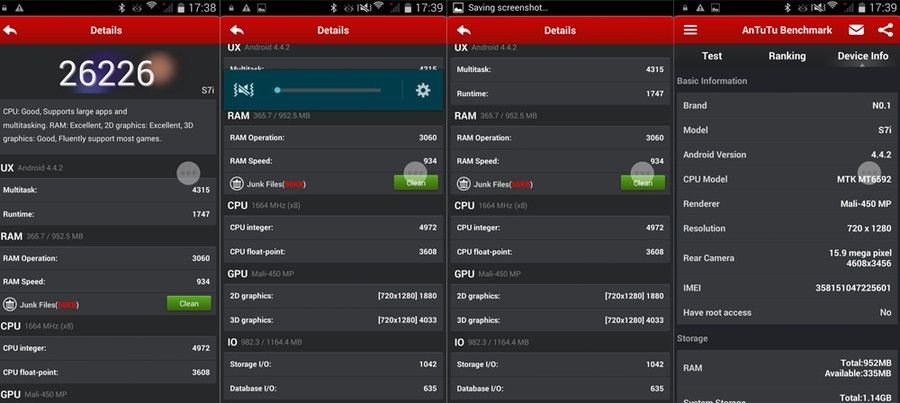Tap the picture icon beside Saving screenshot text
The image size is (900, 403).
(x=458, y=7)
